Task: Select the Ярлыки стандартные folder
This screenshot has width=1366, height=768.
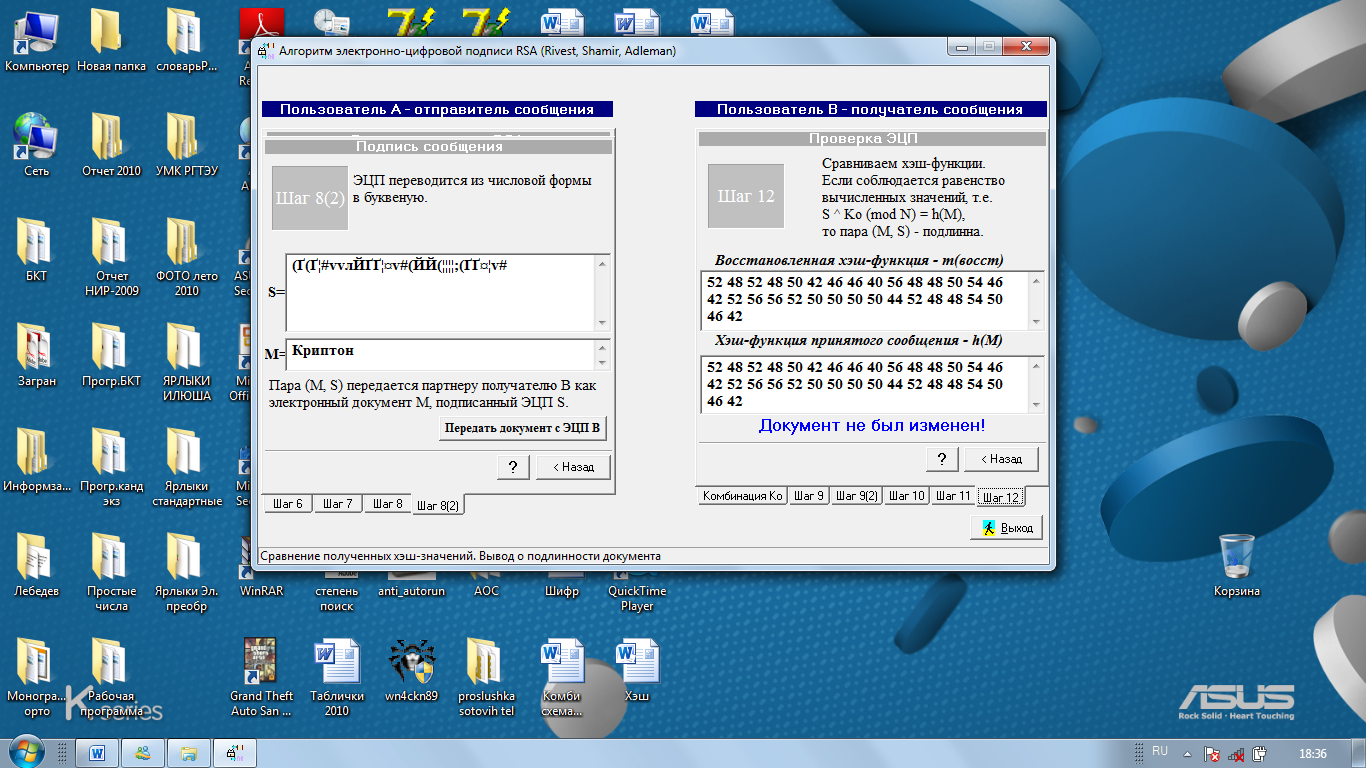Action: [187, 467]
